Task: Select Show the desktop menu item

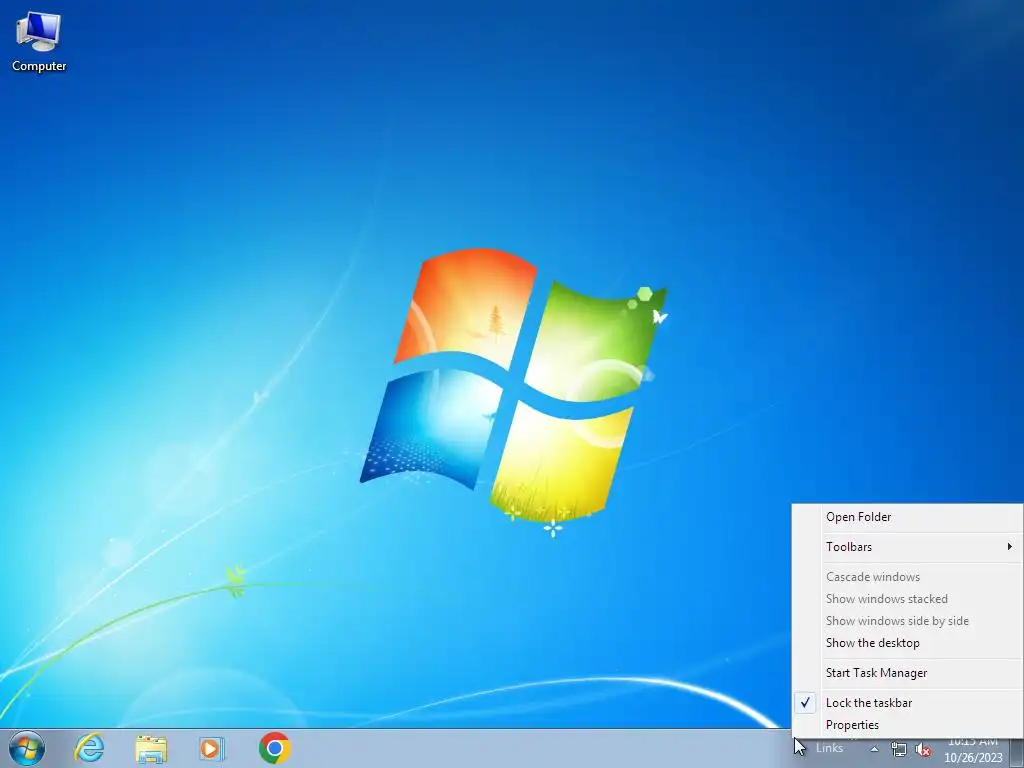Action: (907, 643)
